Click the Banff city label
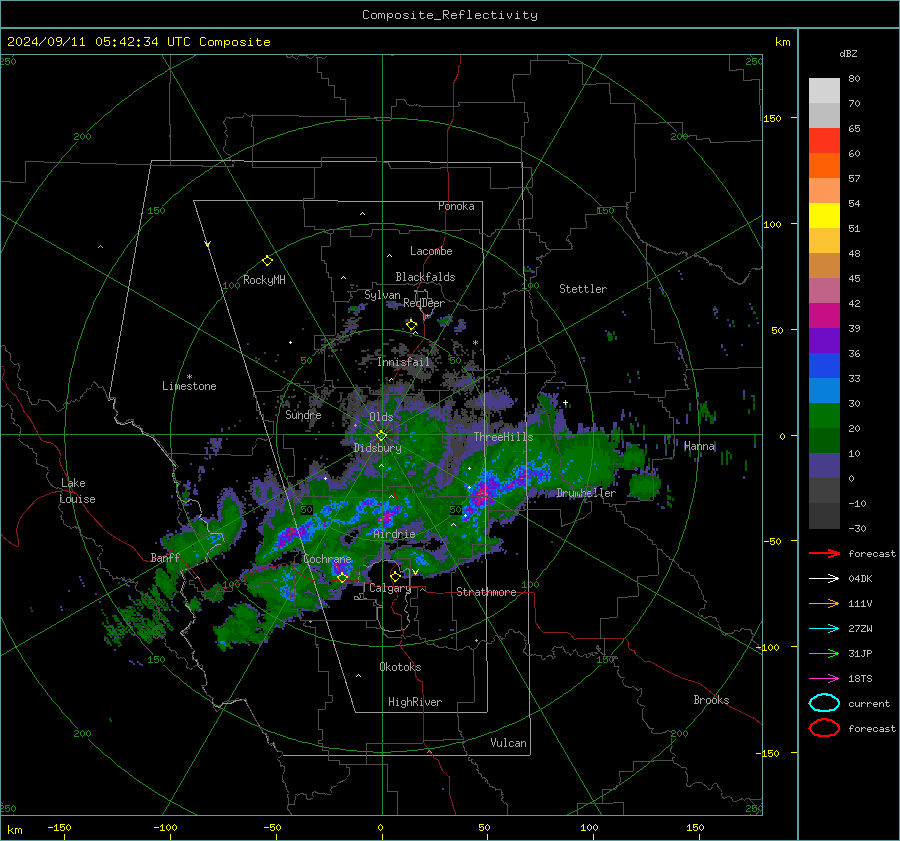This screenshot has height=841, width=900. pyautogui.click(x=165, y=557)
